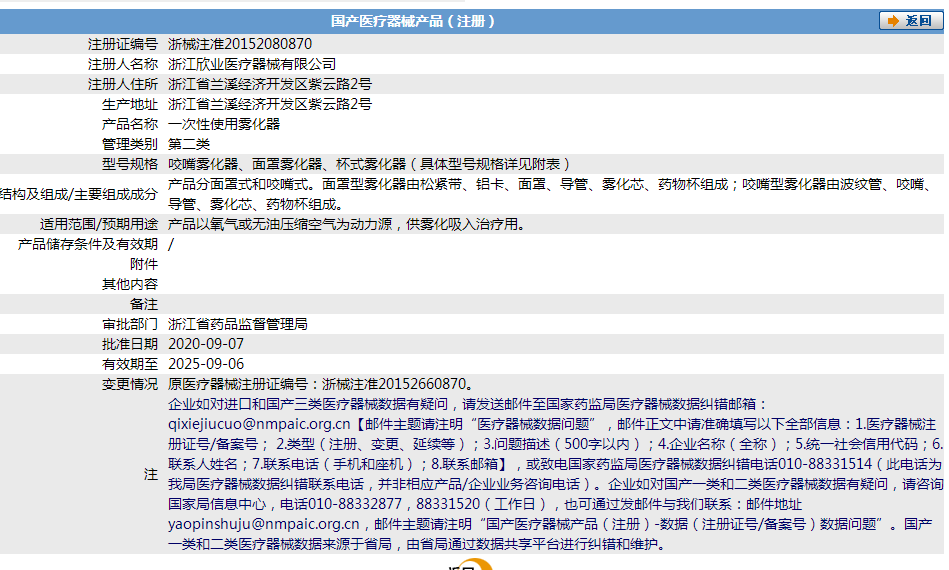
Task: Click the 生产地址 label
Action: [x=130, y=104]
